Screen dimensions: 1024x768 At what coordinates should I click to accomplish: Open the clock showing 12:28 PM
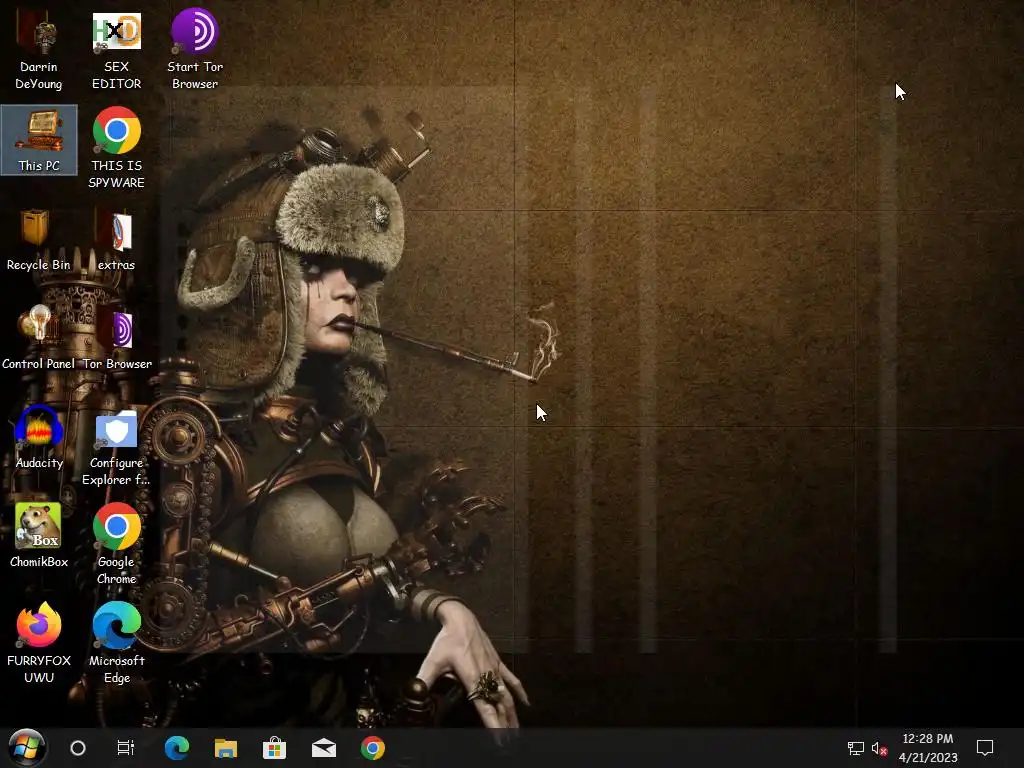tap(928, 748)
